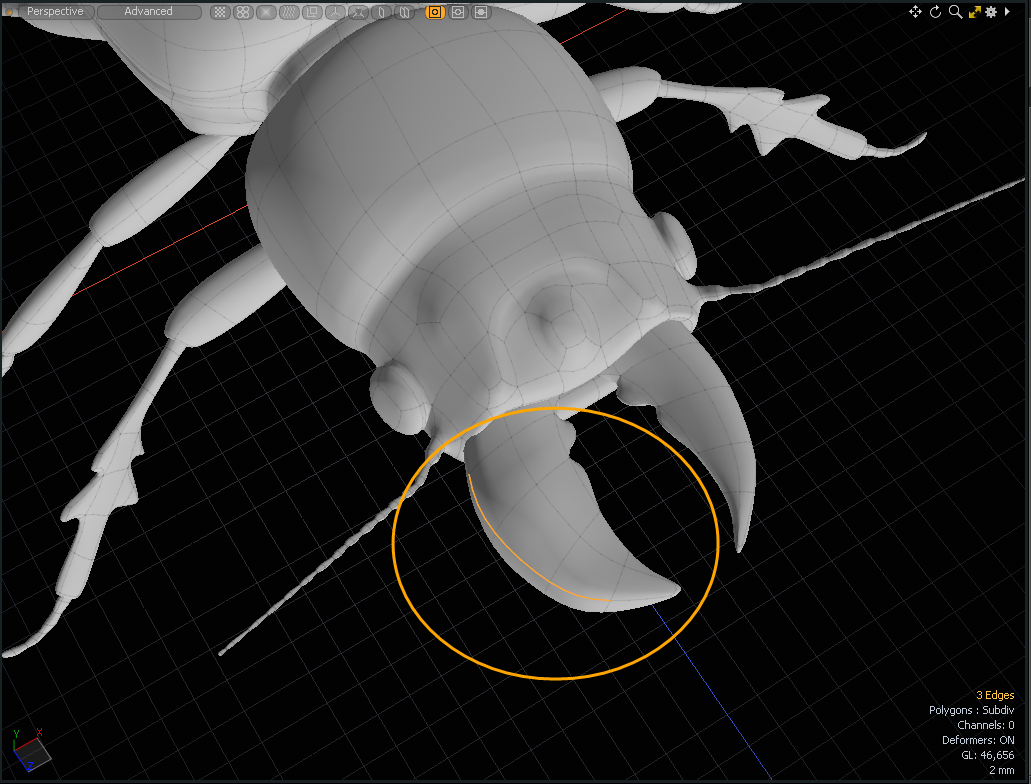Click the circular-arrow rotate view icon

[936, 12]
